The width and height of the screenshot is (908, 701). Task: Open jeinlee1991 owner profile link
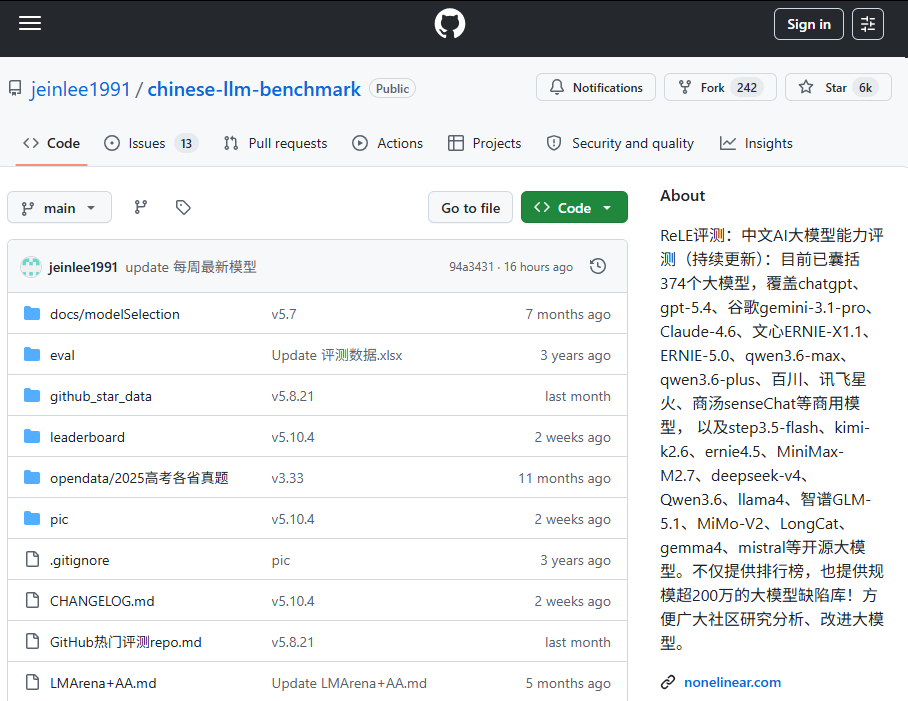click(80, 89)
